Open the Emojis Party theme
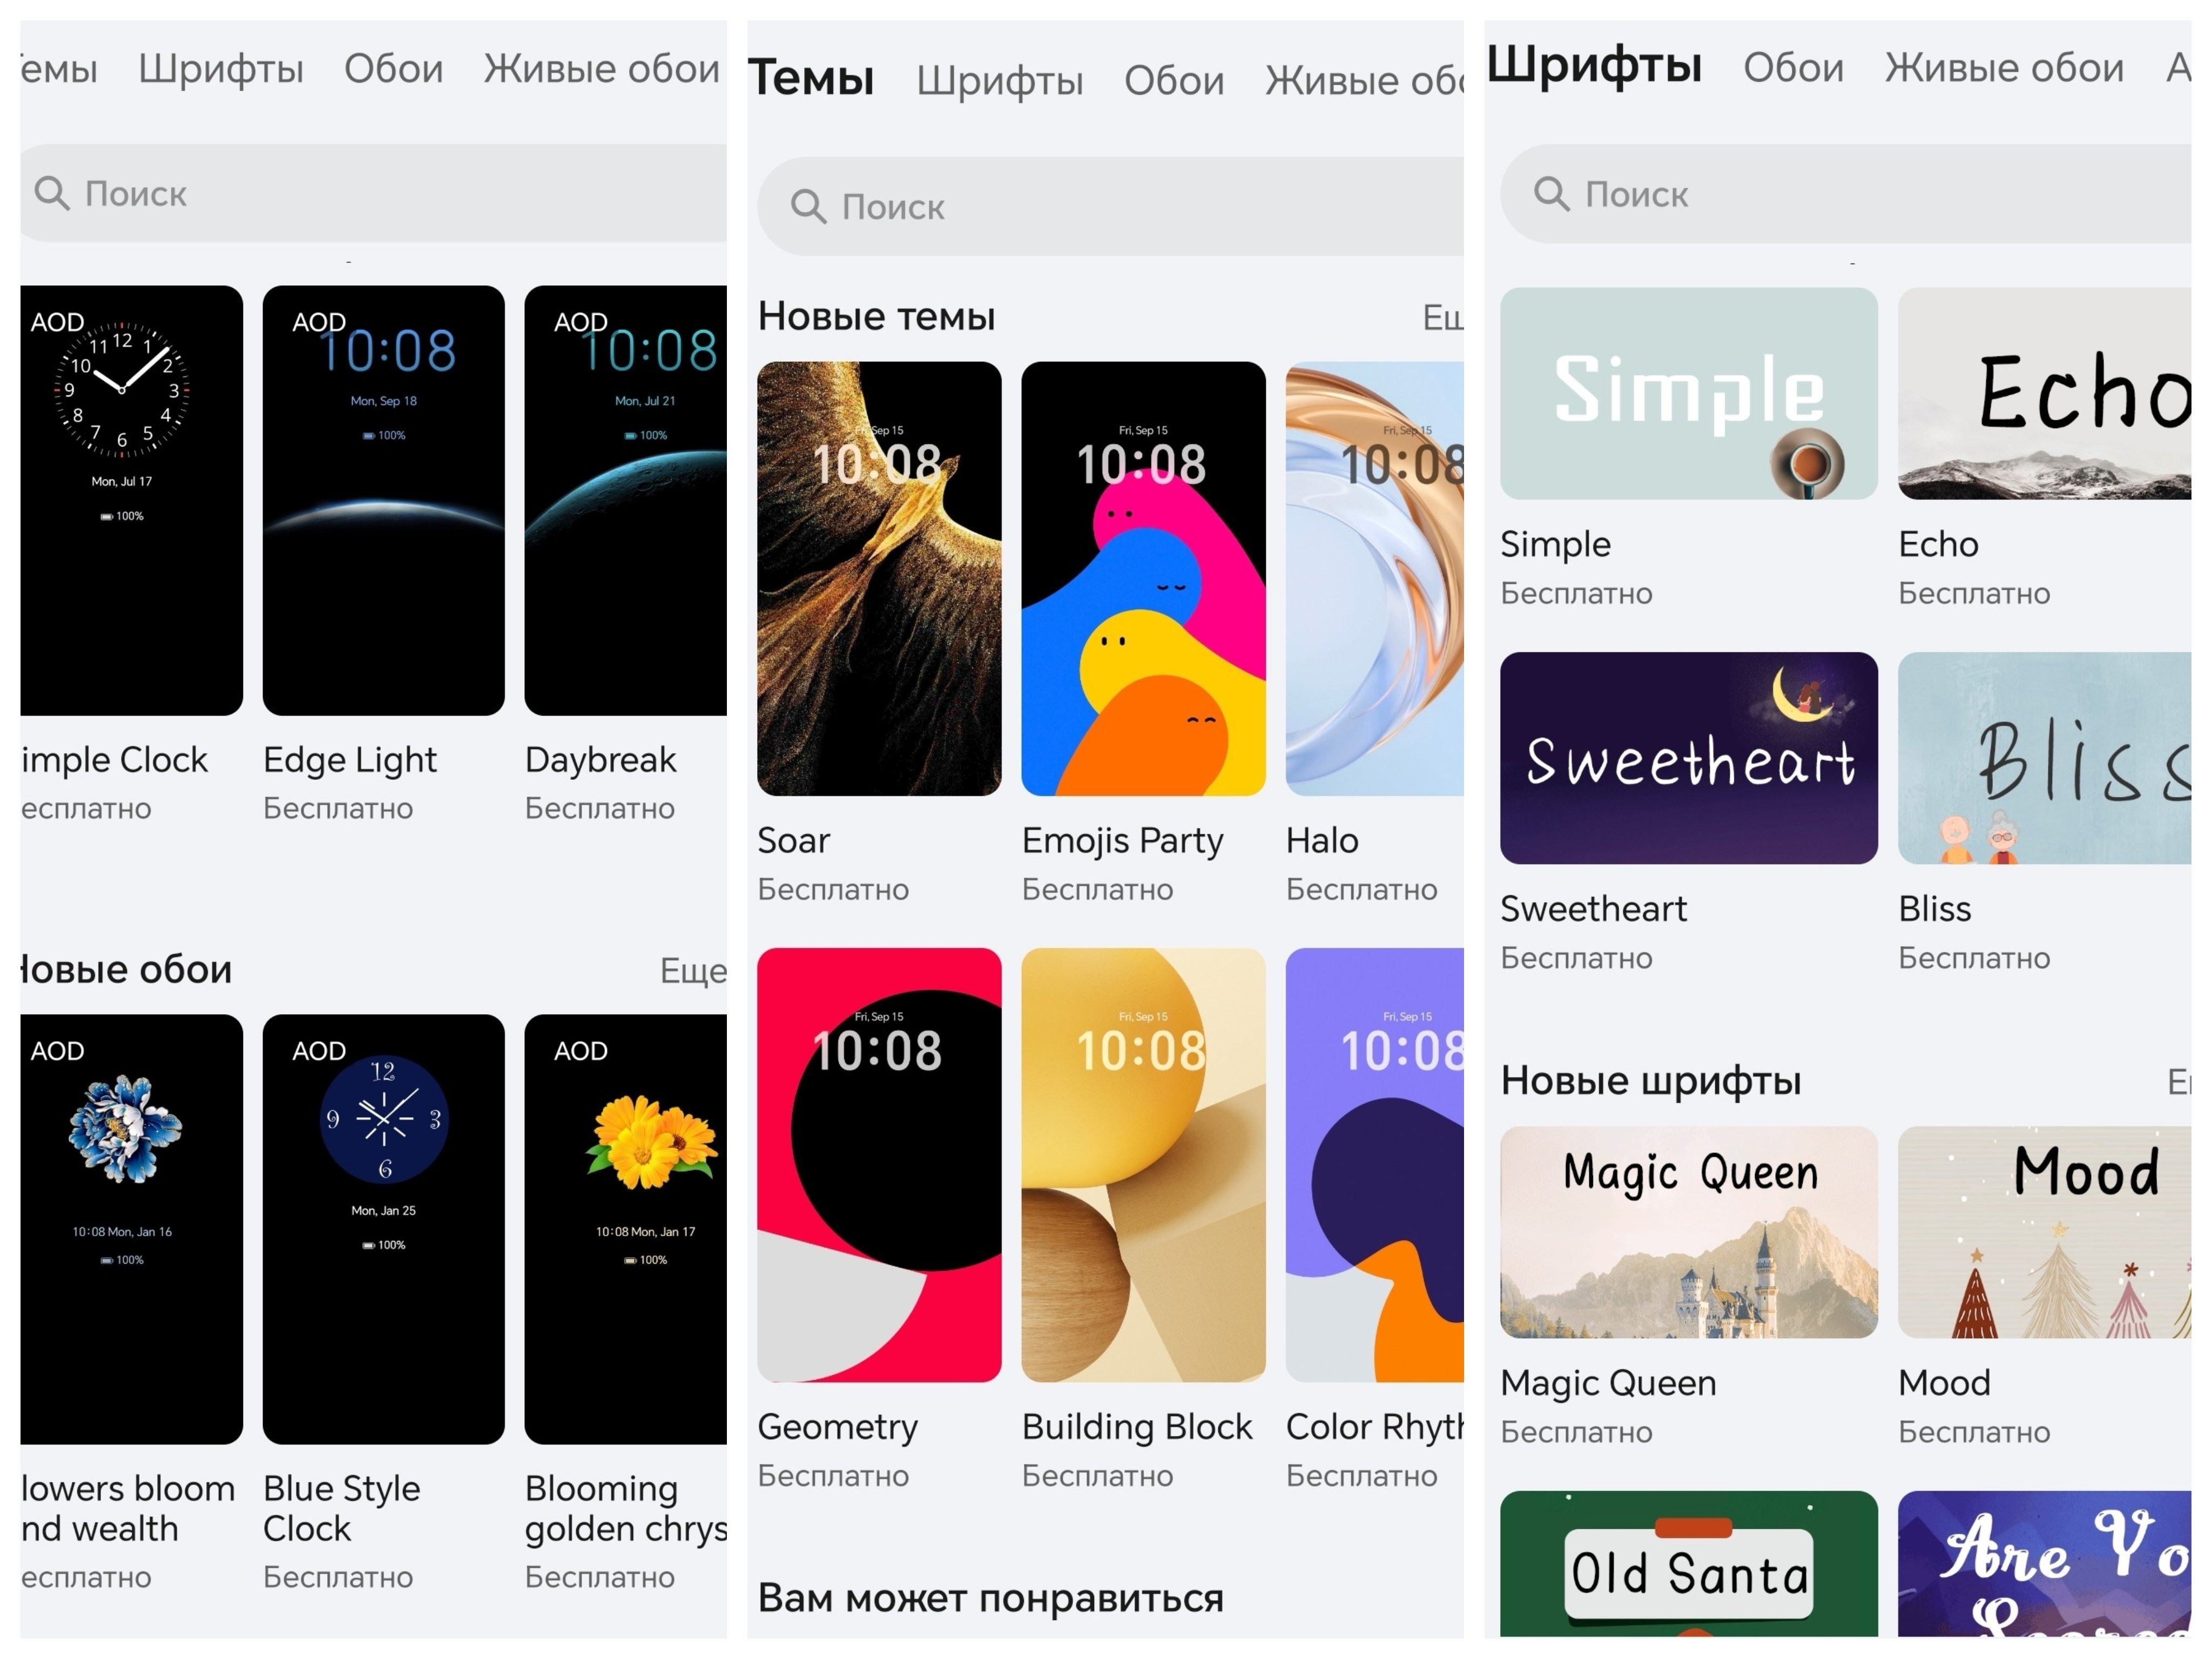 (x=1143, y=579)
